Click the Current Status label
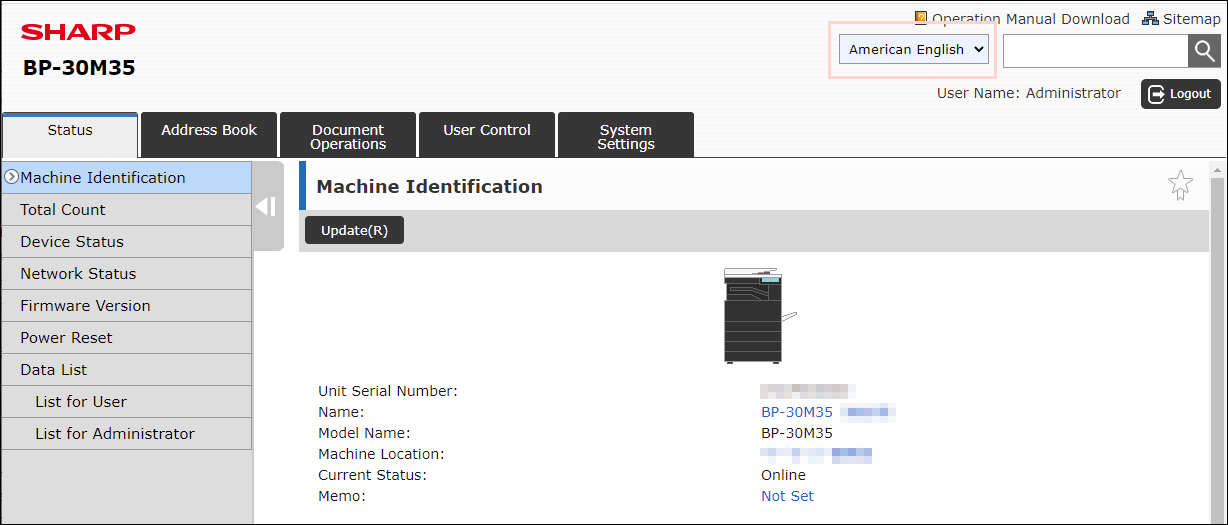 [372, 475]
